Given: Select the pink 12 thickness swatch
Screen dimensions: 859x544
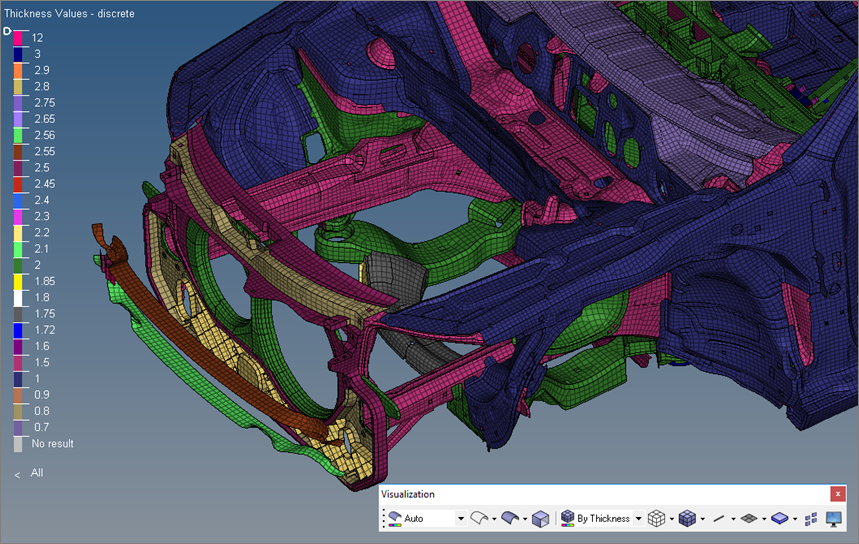Looking at the screenshot, I should [18, 37].
